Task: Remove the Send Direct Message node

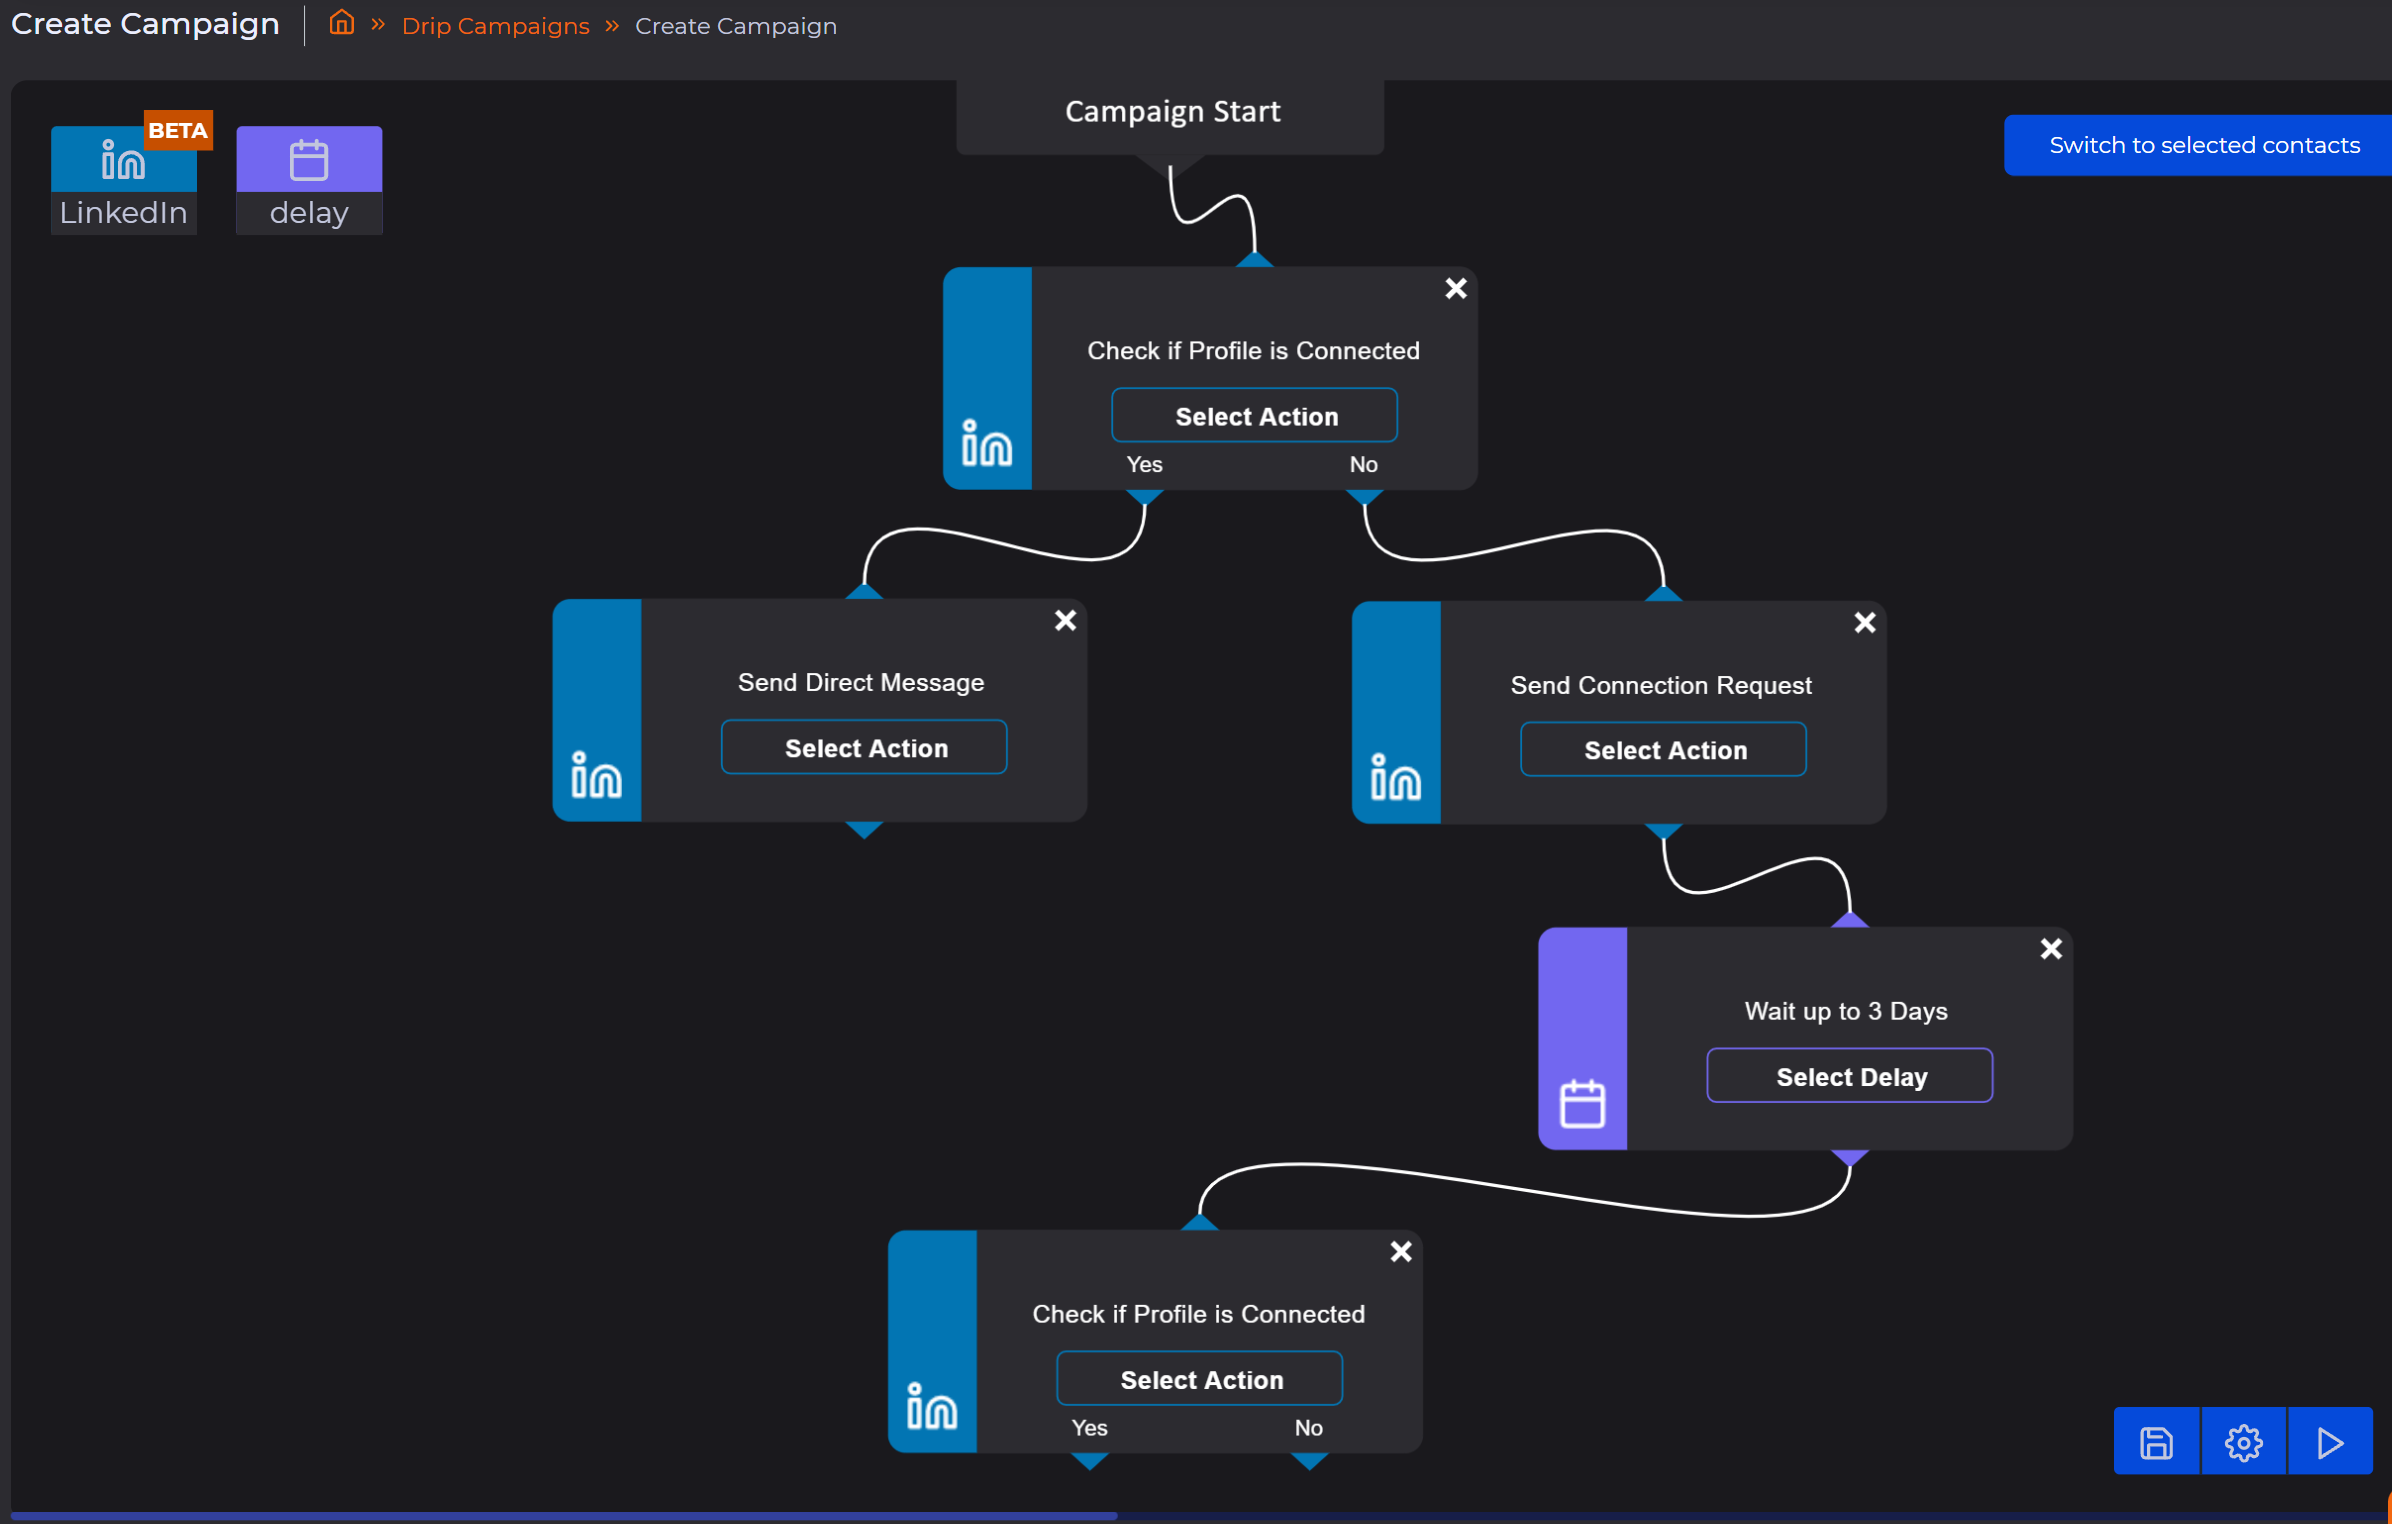Action: click(x=1065, y=620)
